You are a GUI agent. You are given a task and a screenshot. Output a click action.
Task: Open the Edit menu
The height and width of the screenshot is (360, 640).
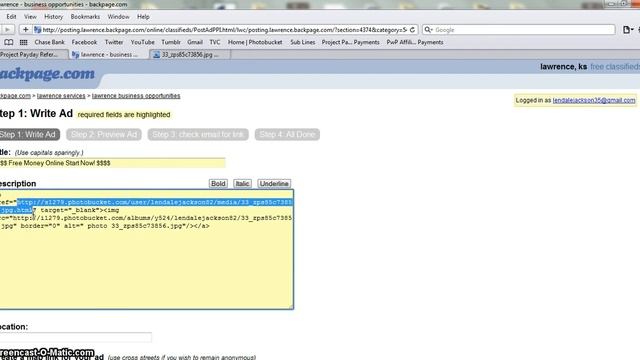click(x=11, y=17)
